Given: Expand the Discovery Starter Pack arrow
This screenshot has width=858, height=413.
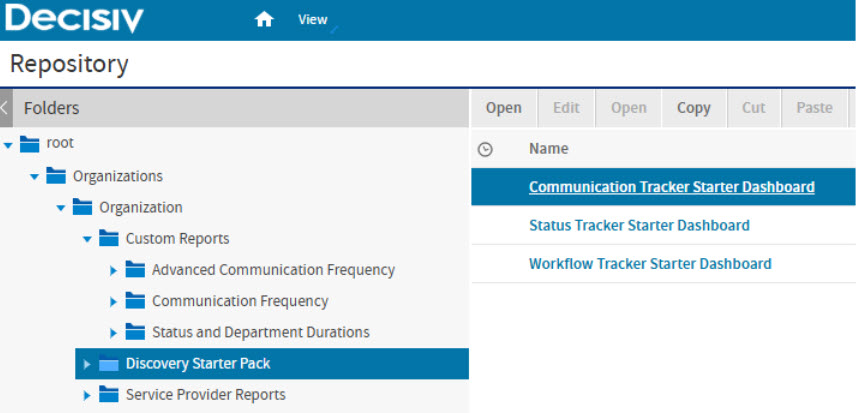Looking at the screenshot, I should [x=87, y=364].
